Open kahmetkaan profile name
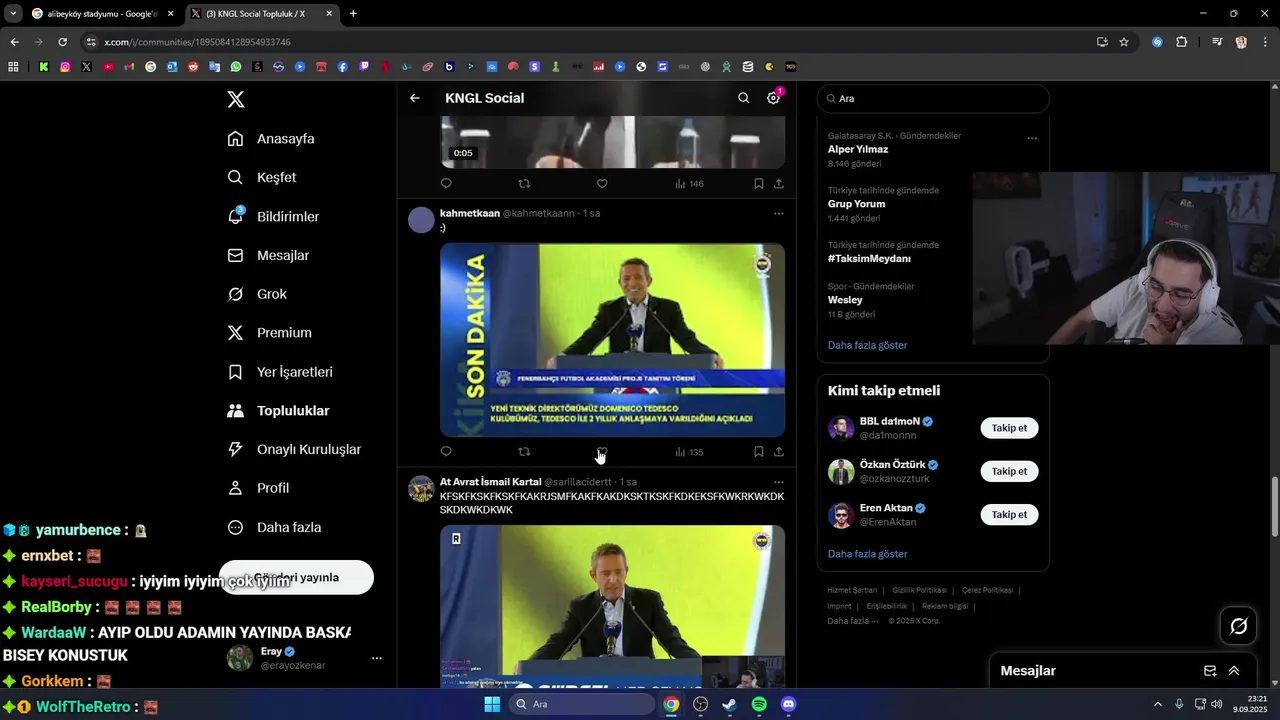 point(469,213)
